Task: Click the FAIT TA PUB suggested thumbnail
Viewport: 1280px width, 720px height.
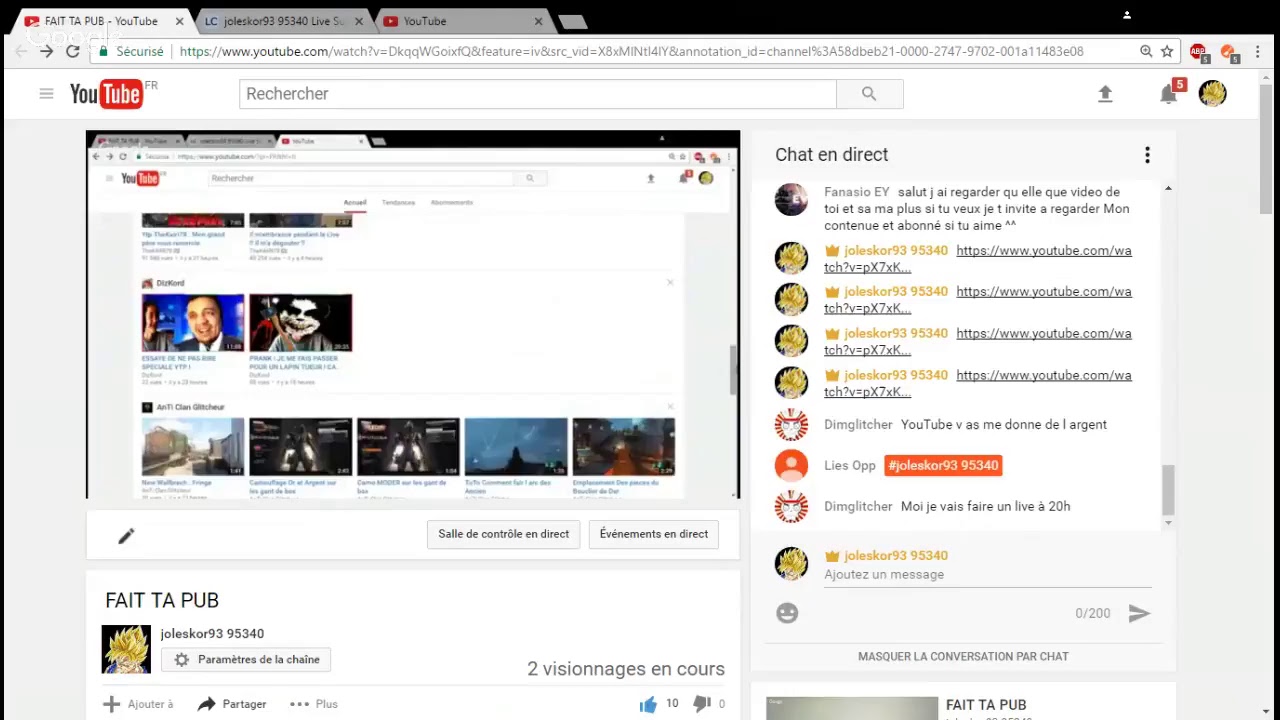Action: click(x=853, y=708)
